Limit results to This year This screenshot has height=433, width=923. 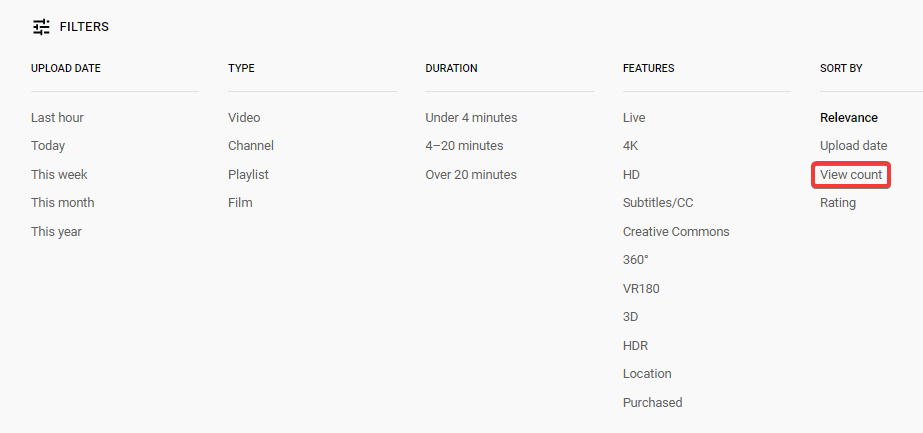tap(56, 231)
